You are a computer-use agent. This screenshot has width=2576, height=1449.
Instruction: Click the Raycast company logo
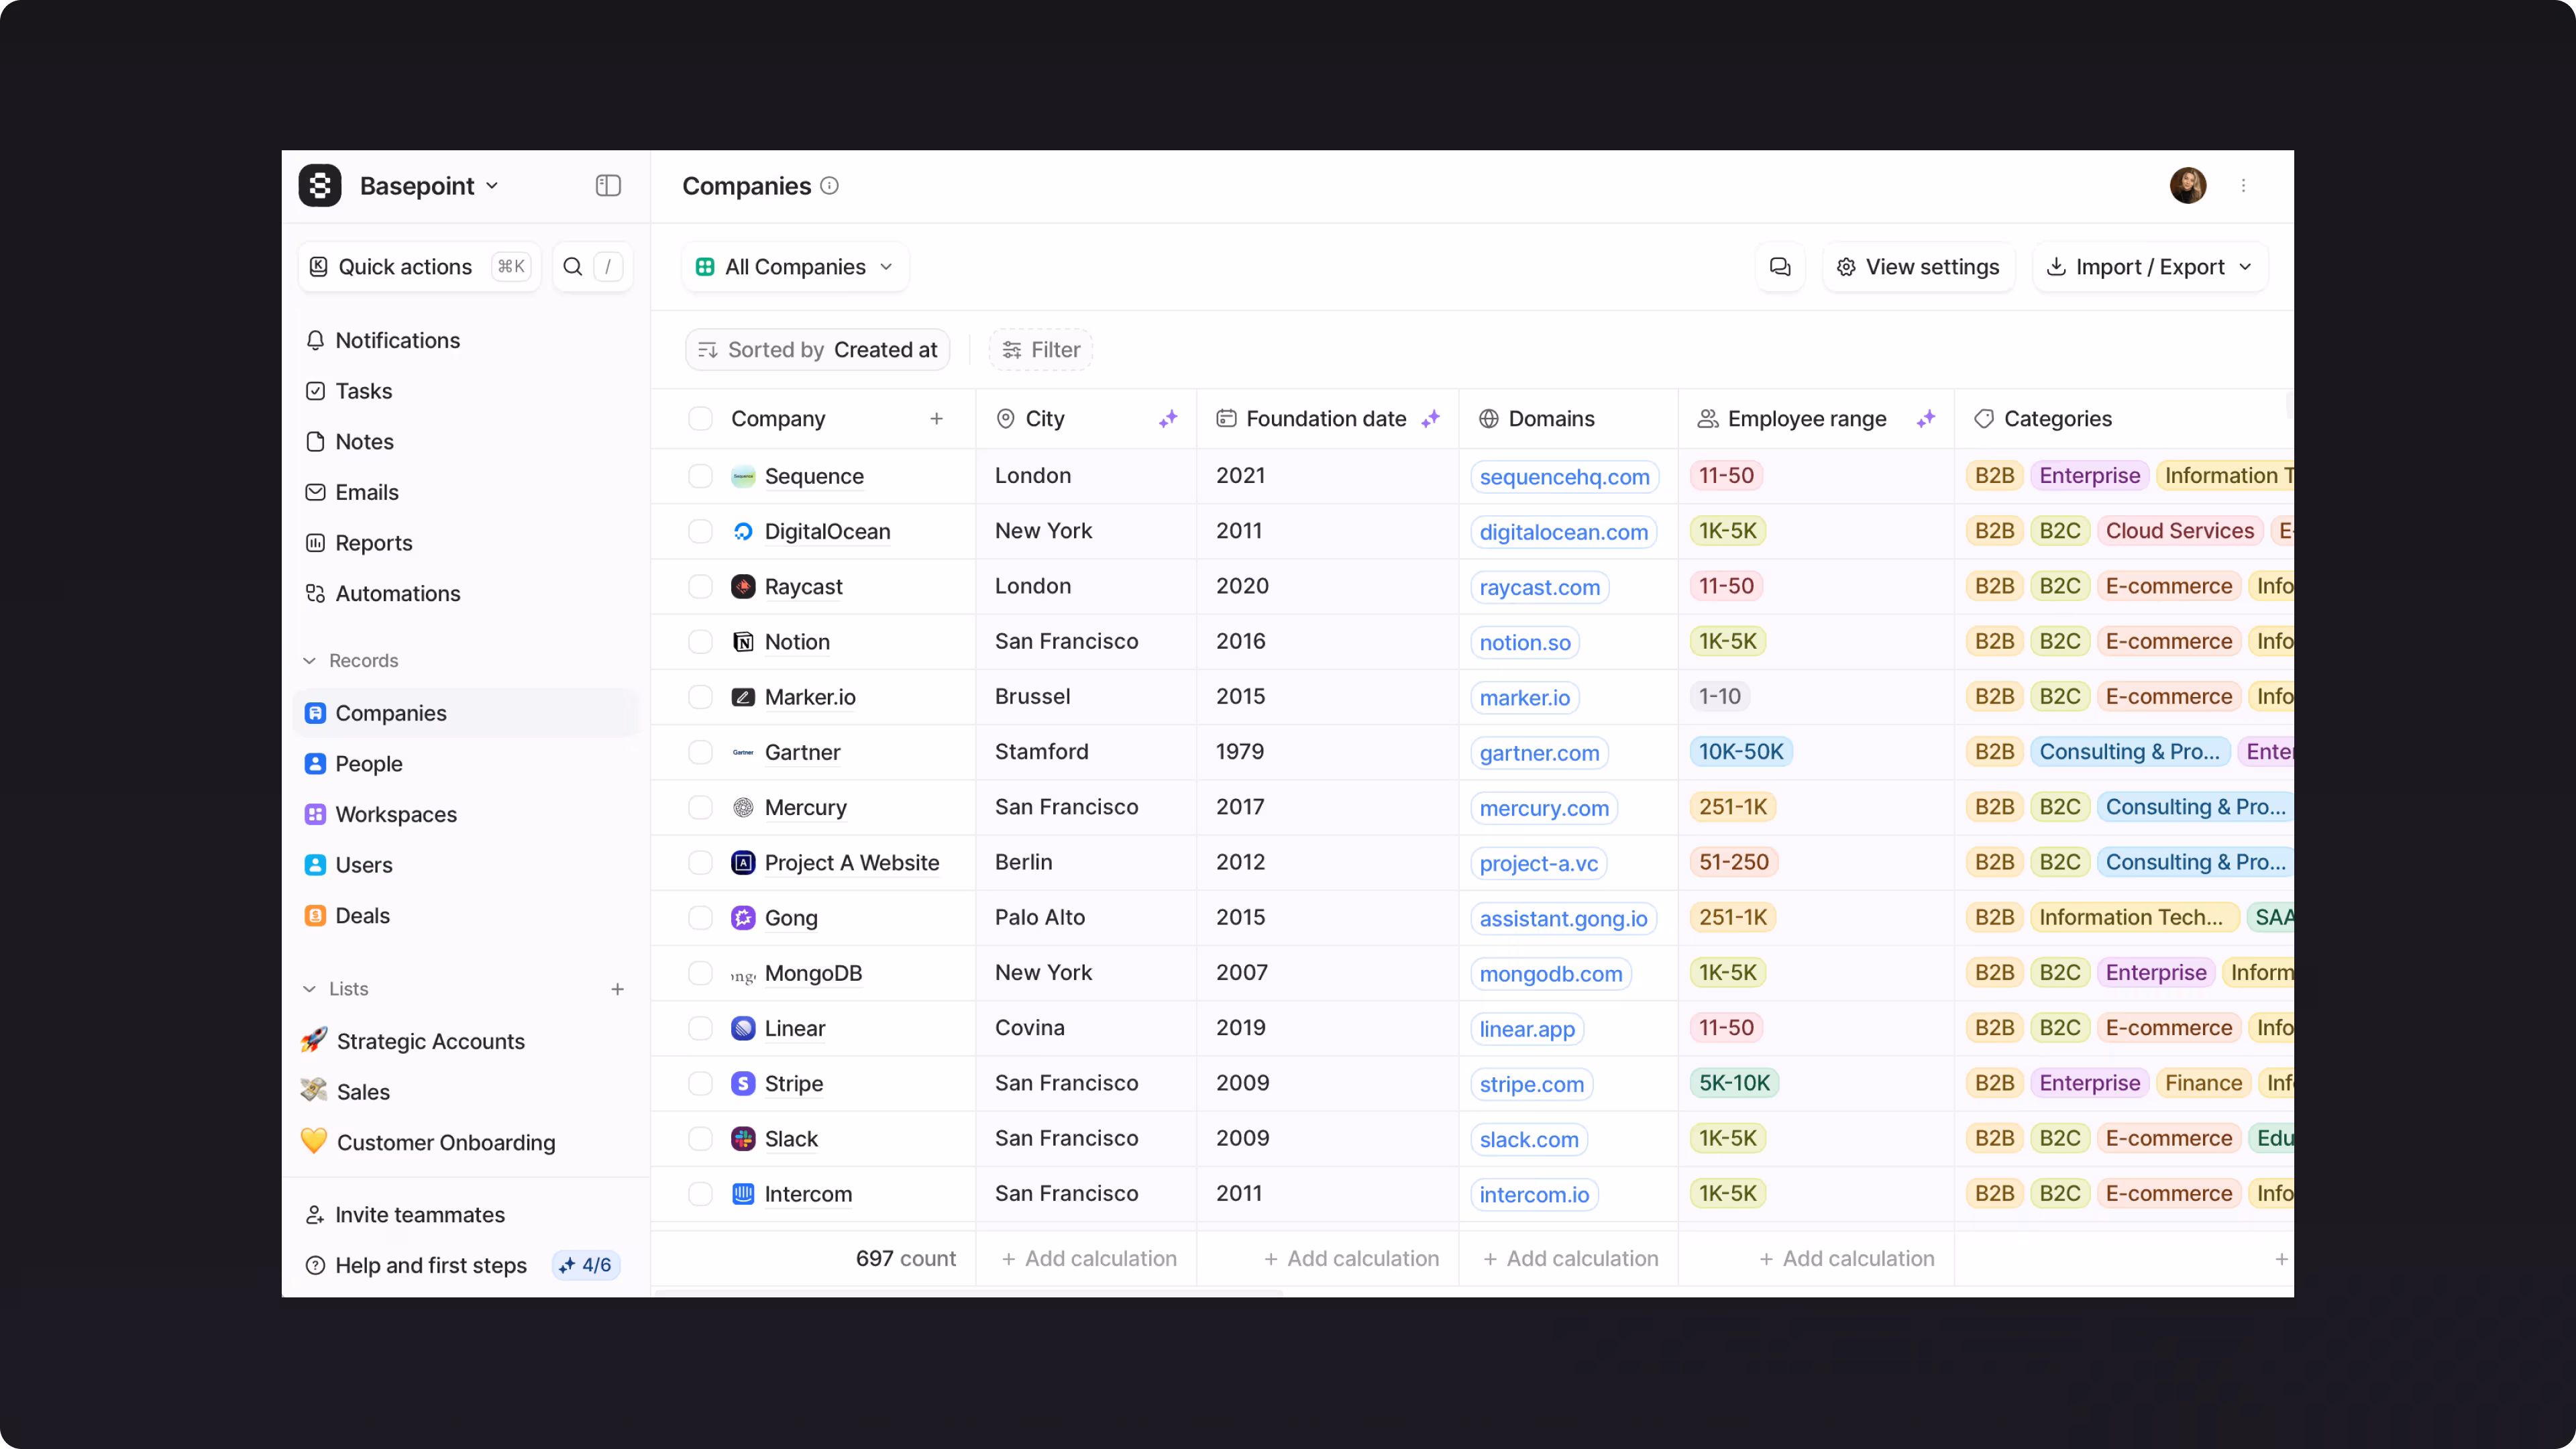click(743, 586)
